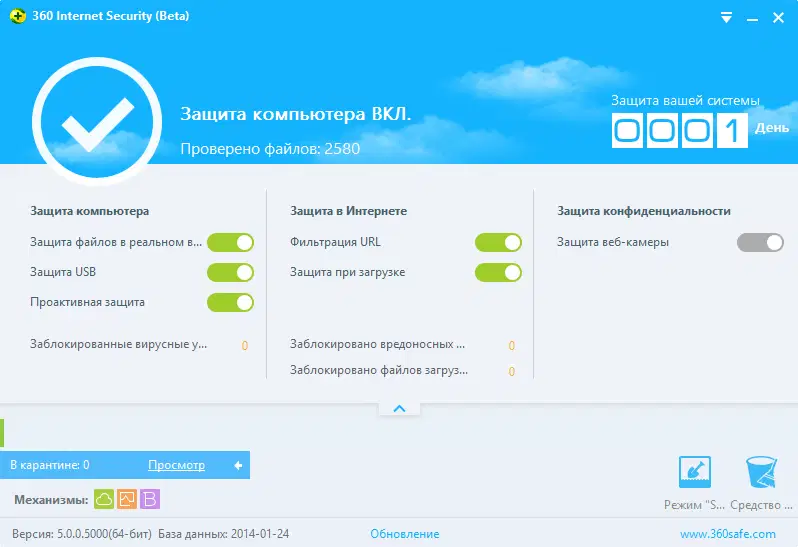Screen dimensions: 798x547
Task: Click the Защита конфиденциальности section heading
Action: point(644,211)
